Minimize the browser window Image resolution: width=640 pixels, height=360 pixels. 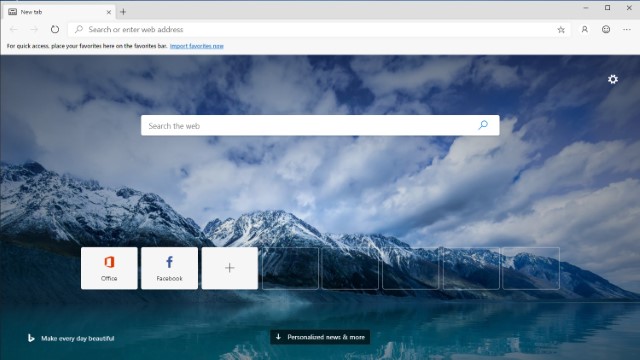(586, 8)
